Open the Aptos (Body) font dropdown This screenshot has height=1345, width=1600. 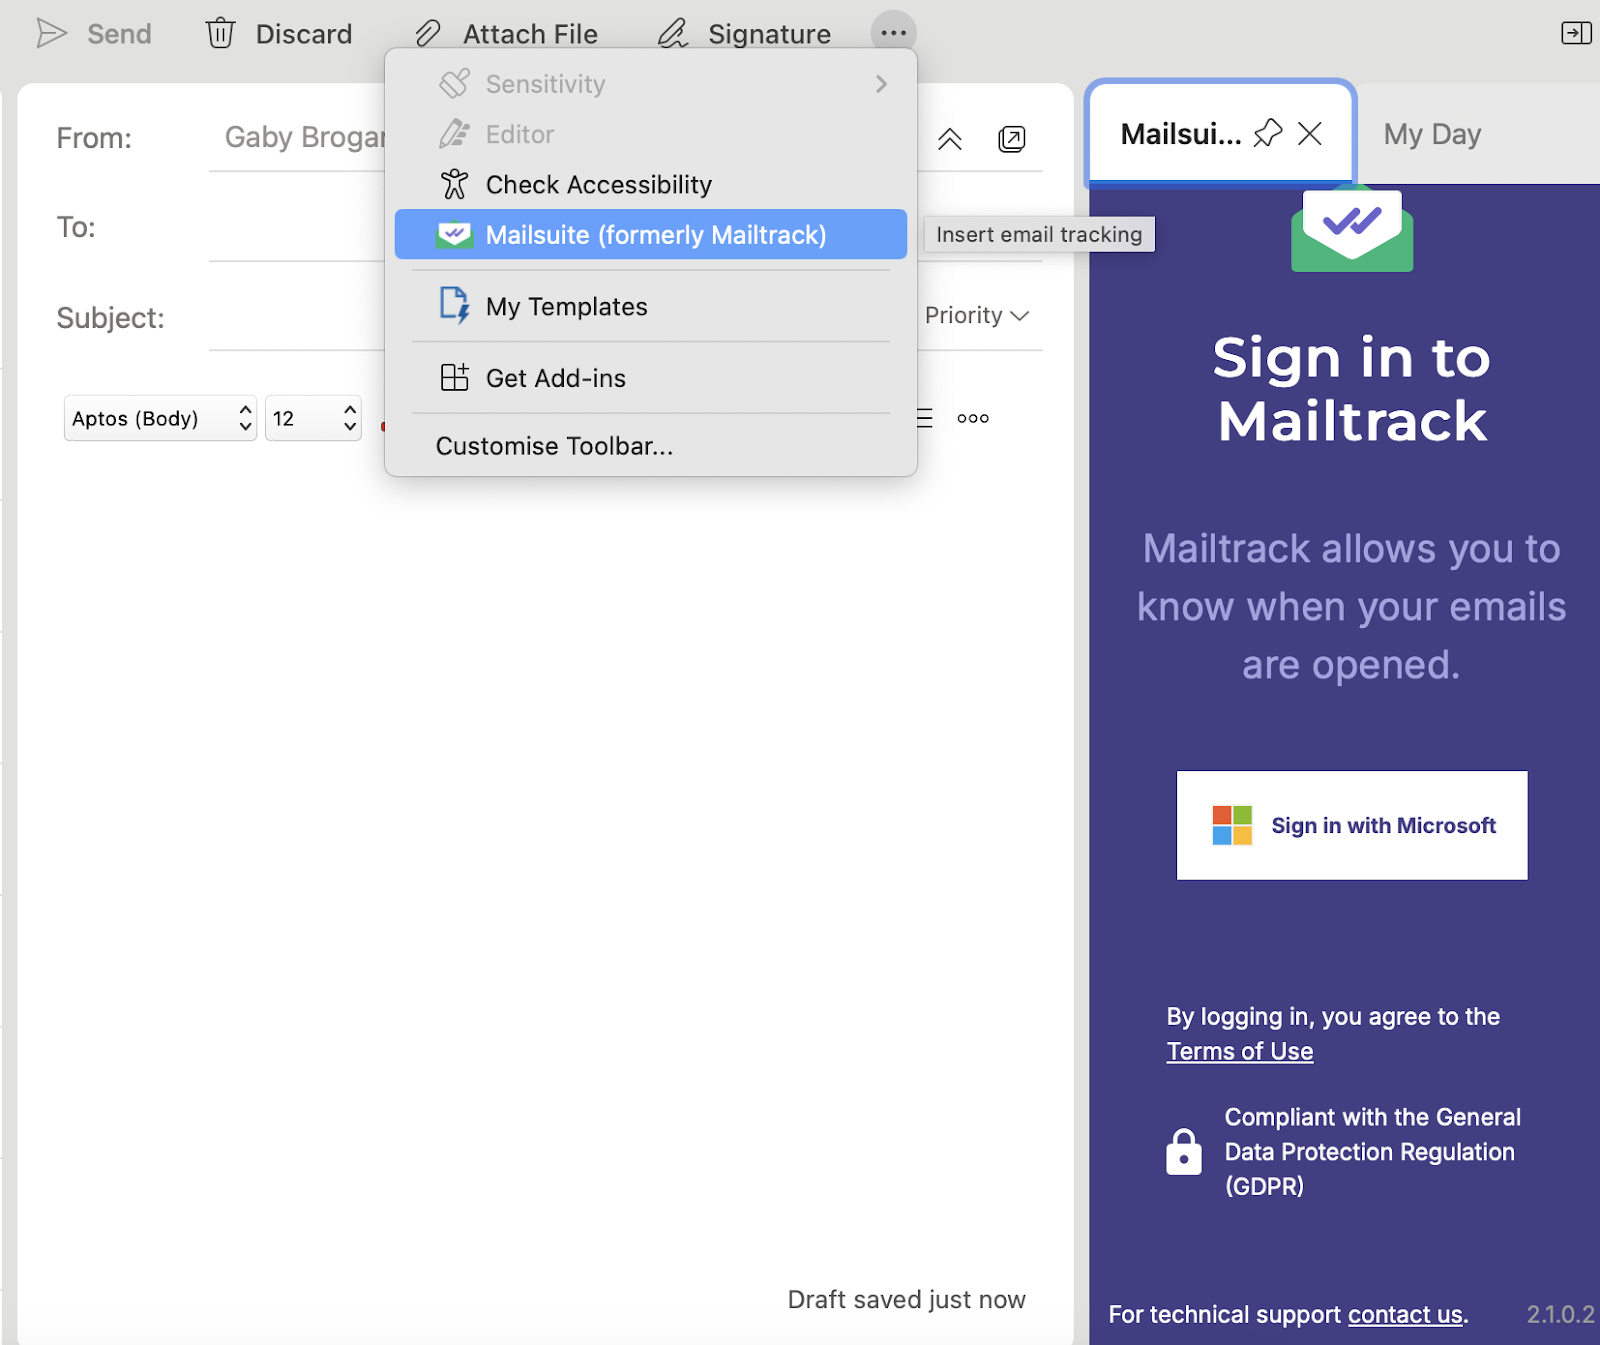160,418
